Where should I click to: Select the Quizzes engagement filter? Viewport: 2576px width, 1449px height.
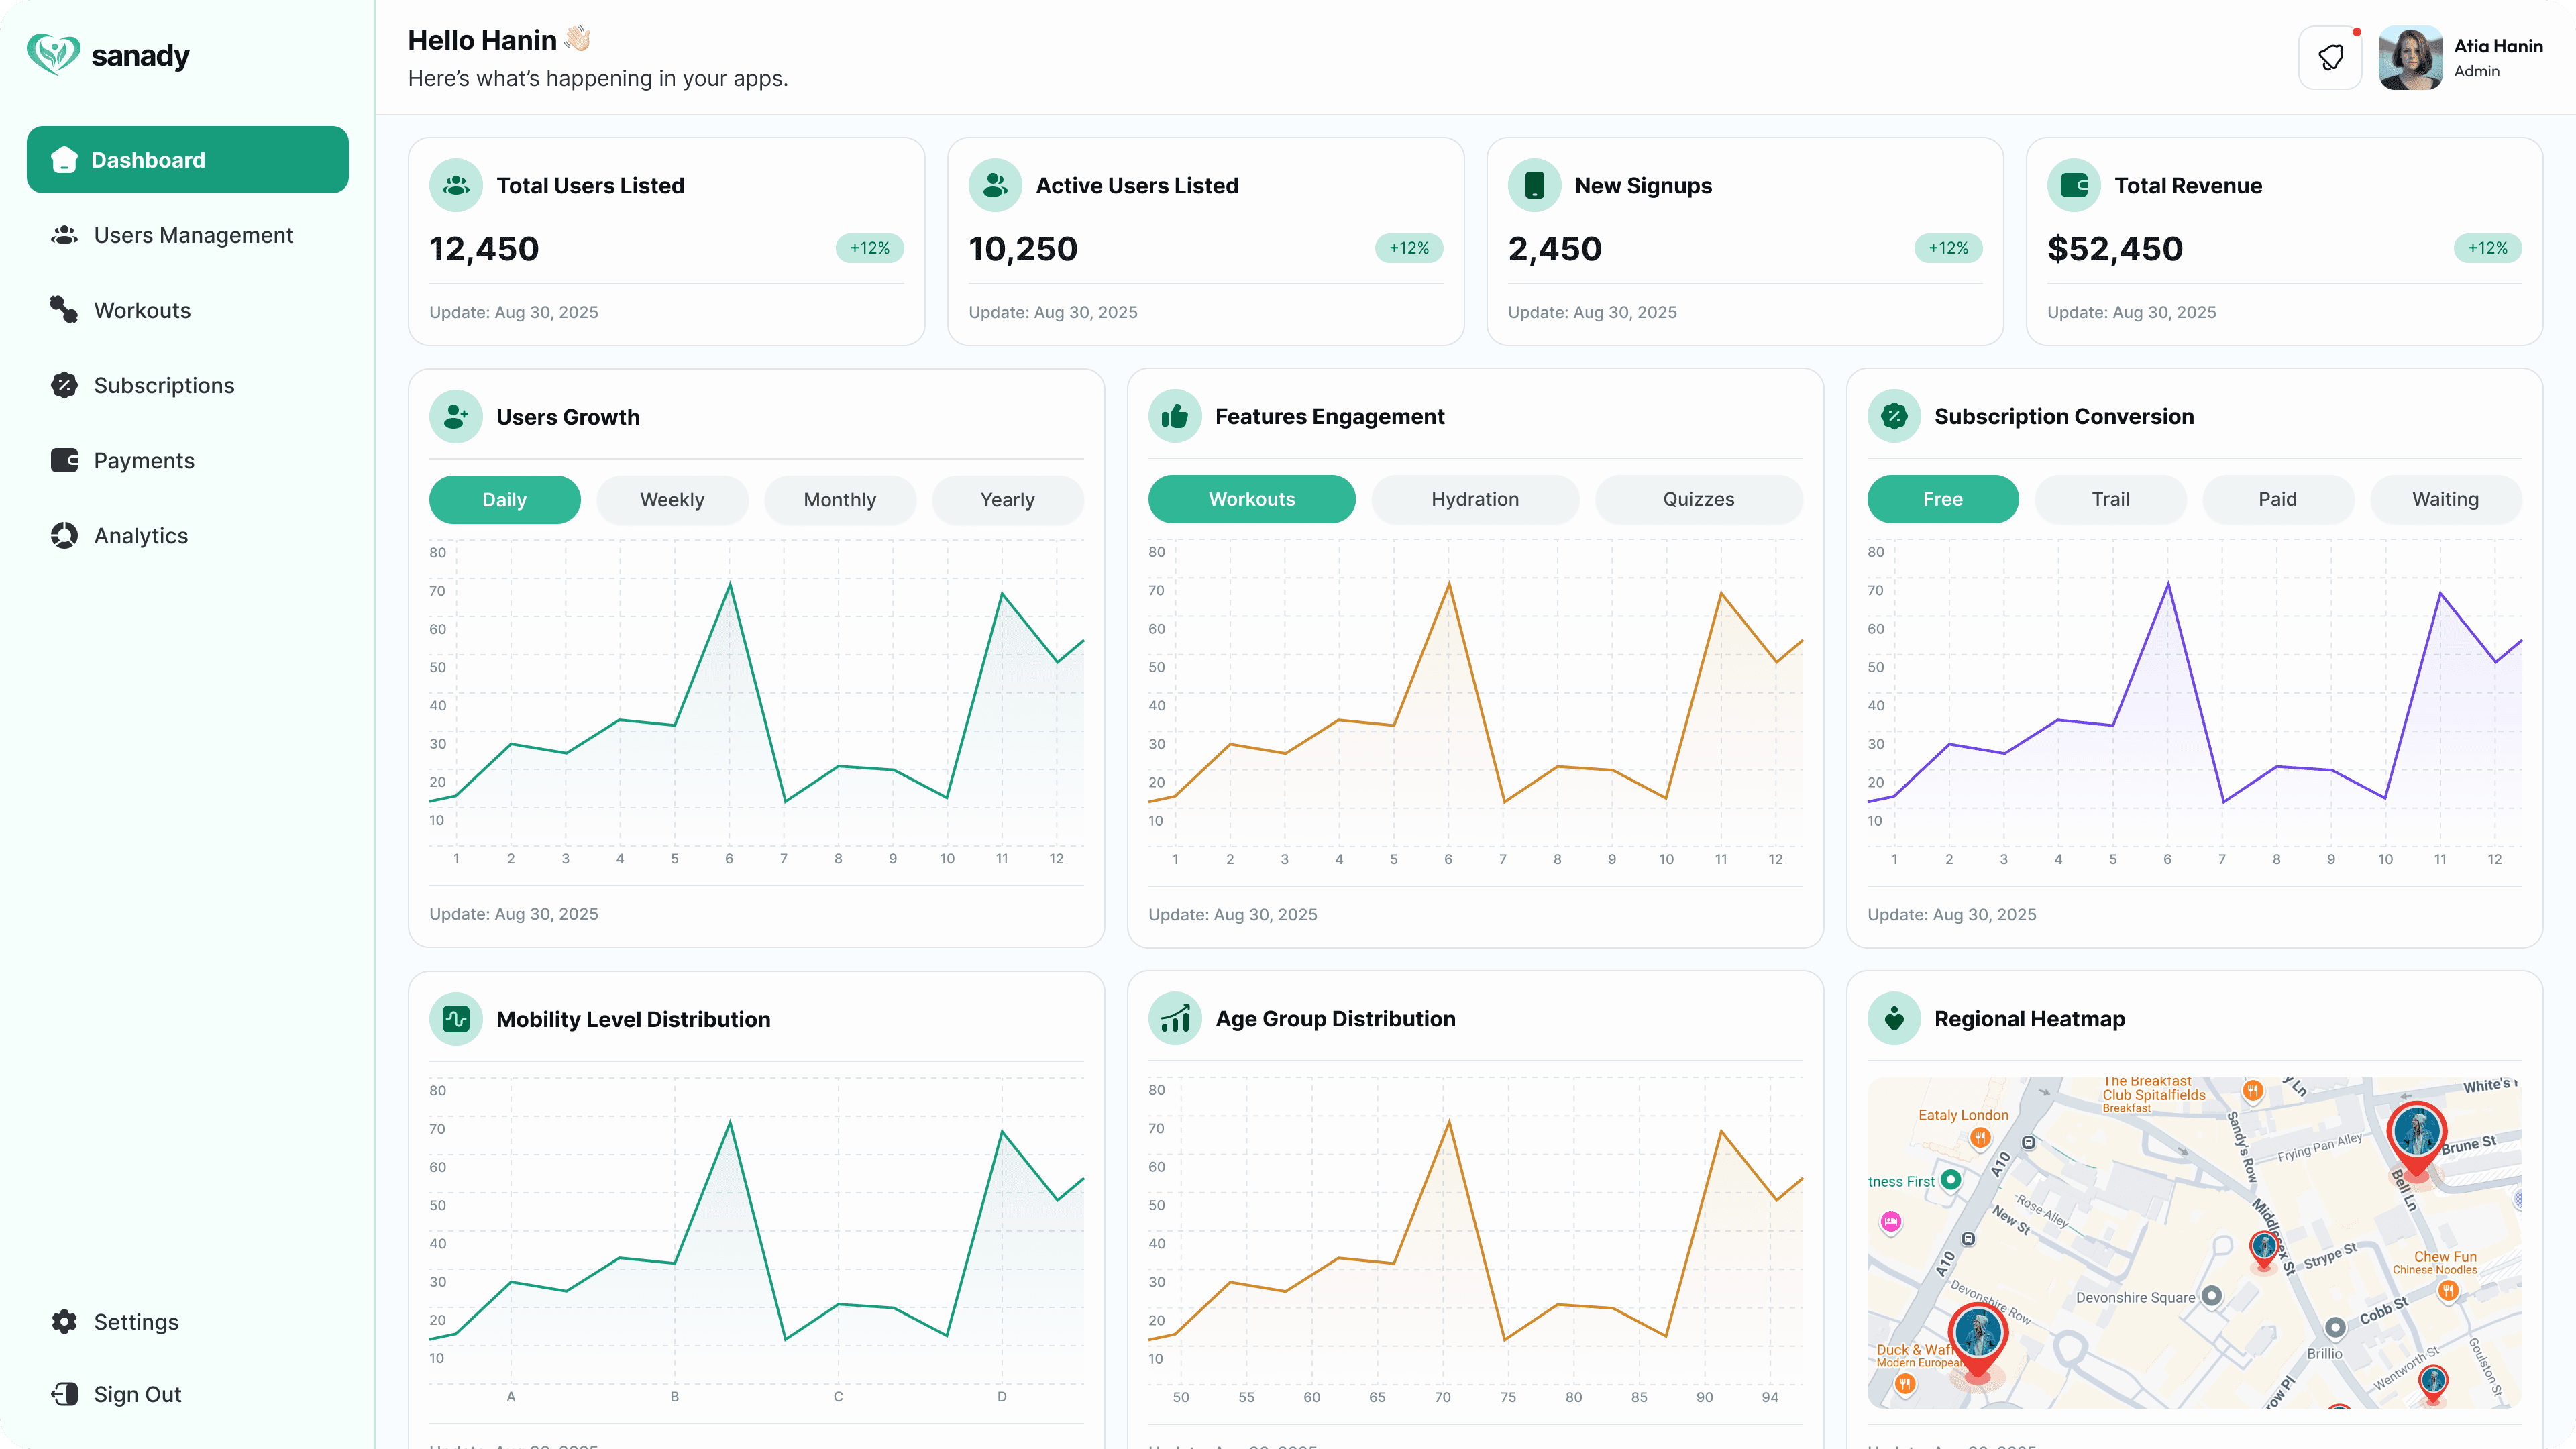[1698, 499]
